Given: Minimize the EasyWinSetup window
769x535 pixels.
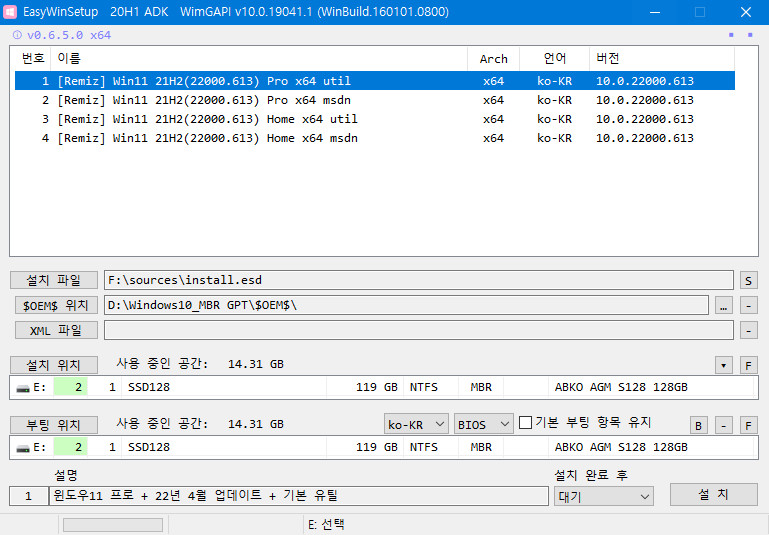Looking at the screenshot, I should 655,12.
